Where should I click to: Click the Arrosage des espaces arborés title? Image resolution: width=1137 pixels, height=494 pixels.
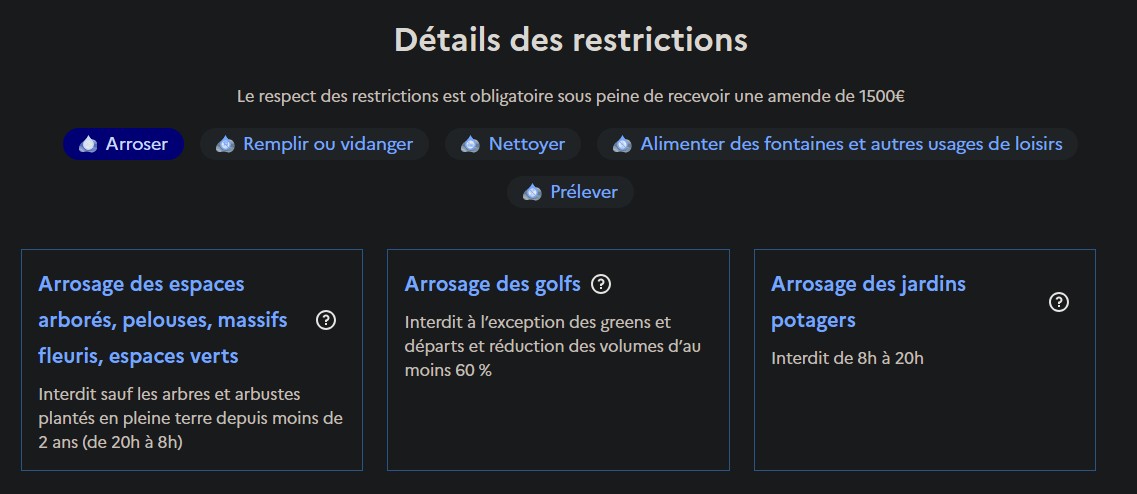coord(162,320)
